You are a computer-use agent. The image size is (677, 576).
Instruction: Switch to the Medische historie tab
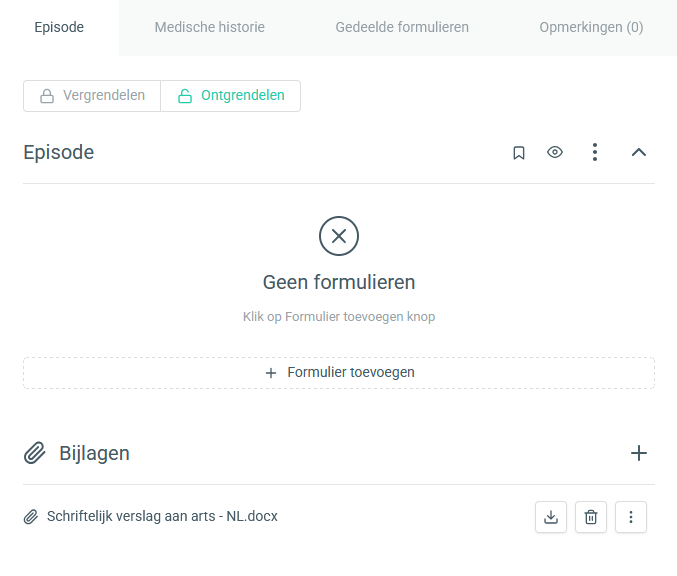pos(209,27)
